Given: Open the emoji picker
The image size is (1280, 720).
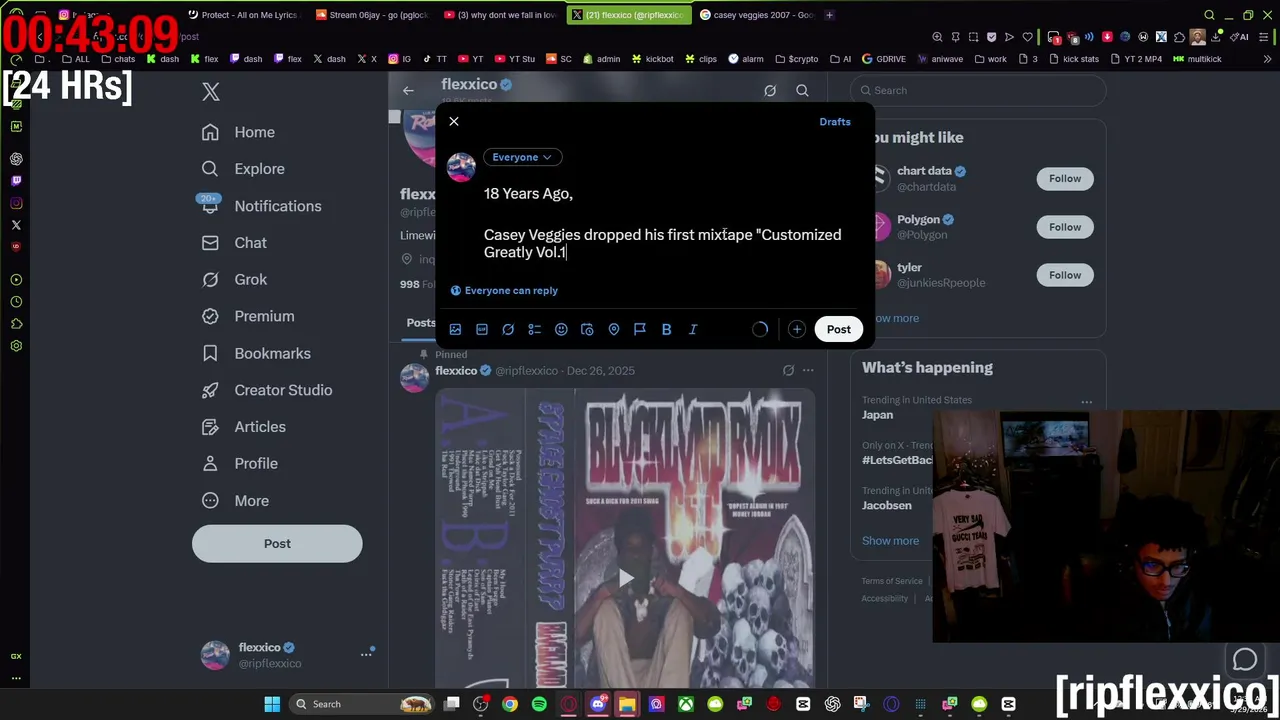Looking at the screenshot, I should point(561,329).
